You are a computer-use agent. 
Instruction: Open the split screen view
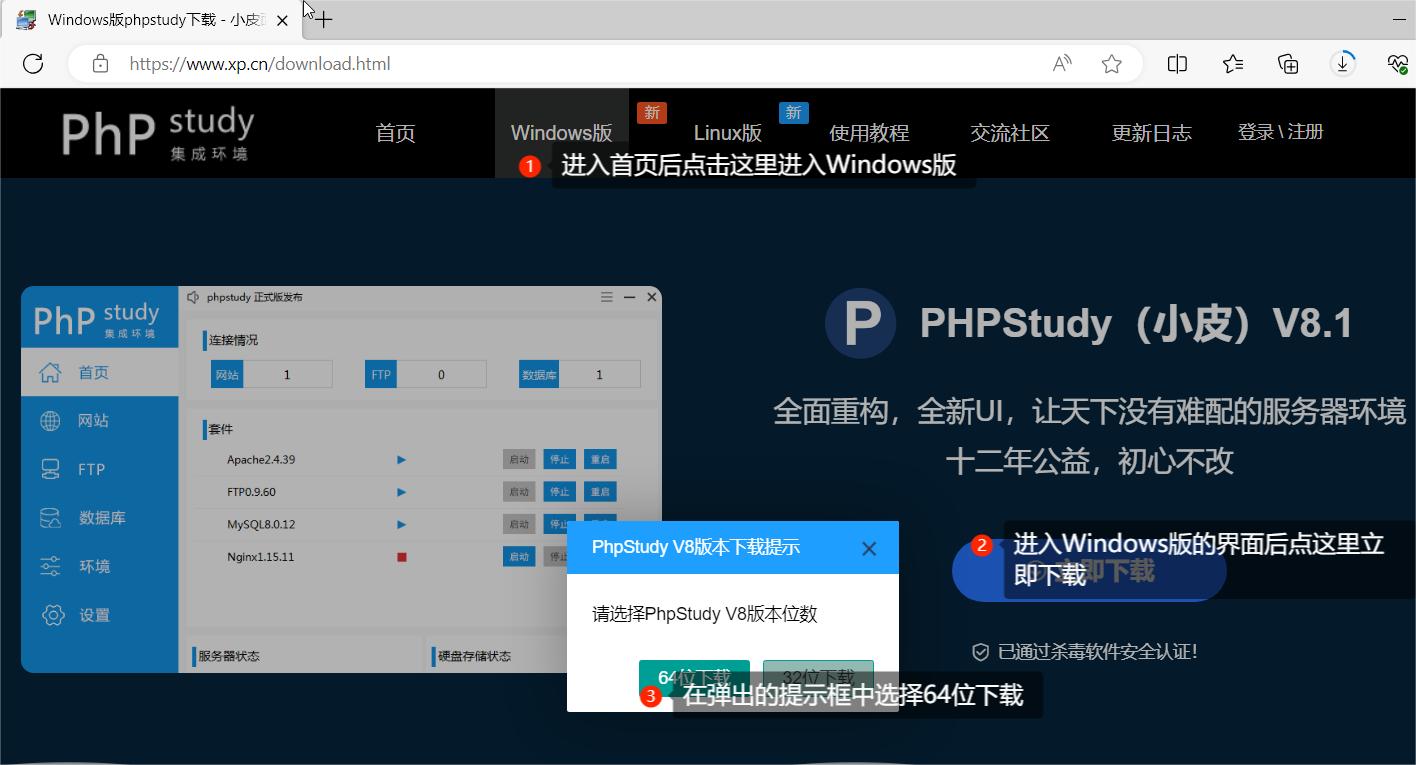click(x=1177, y=63)
